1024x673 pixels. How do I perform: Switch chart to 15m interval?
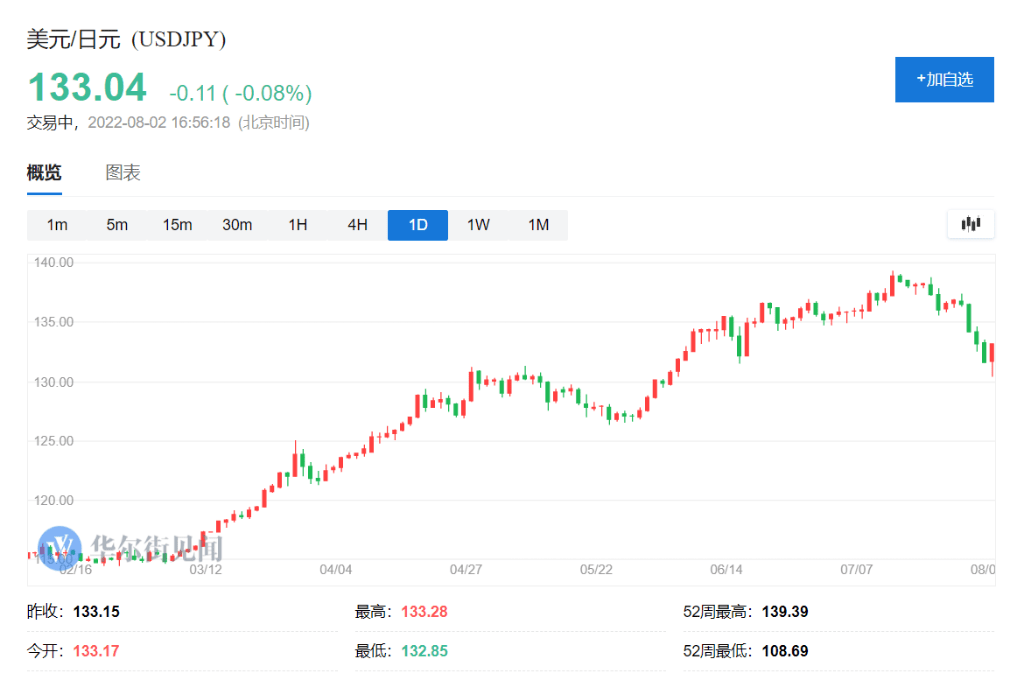(177, 225)
